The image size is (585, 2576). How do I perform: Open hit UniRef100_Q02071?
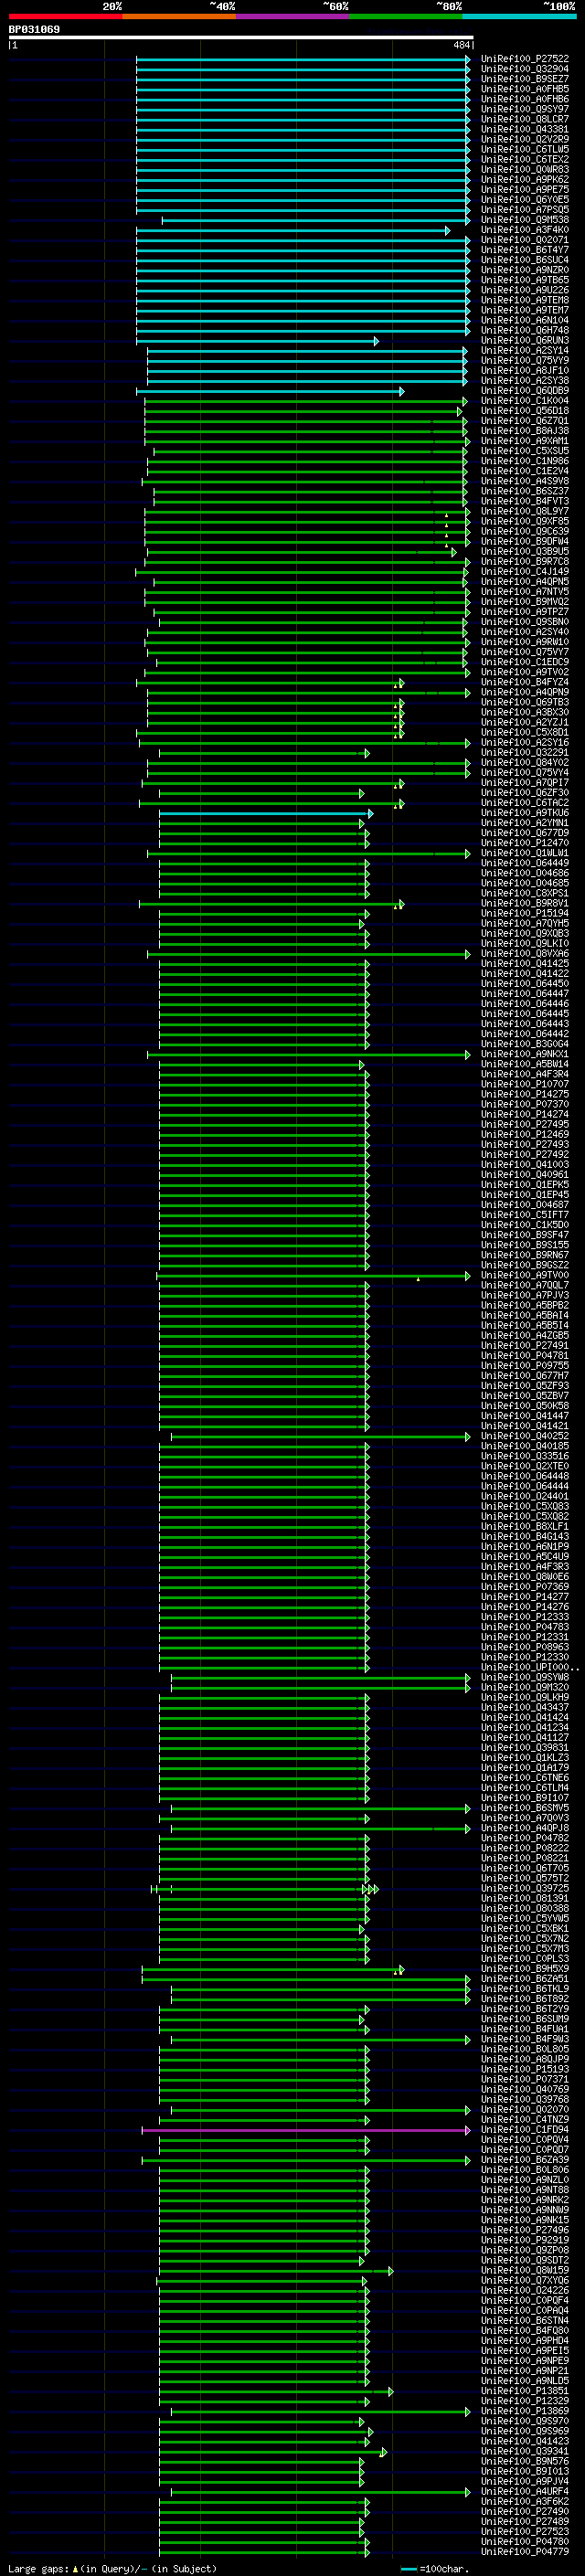[524, 240]
